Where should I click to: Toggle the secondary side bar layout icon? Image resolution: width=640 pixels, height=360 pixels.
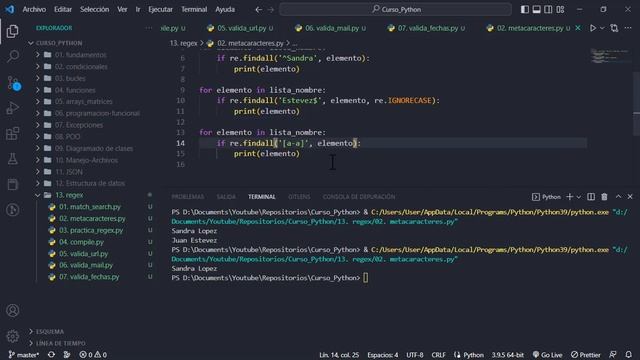548,9
